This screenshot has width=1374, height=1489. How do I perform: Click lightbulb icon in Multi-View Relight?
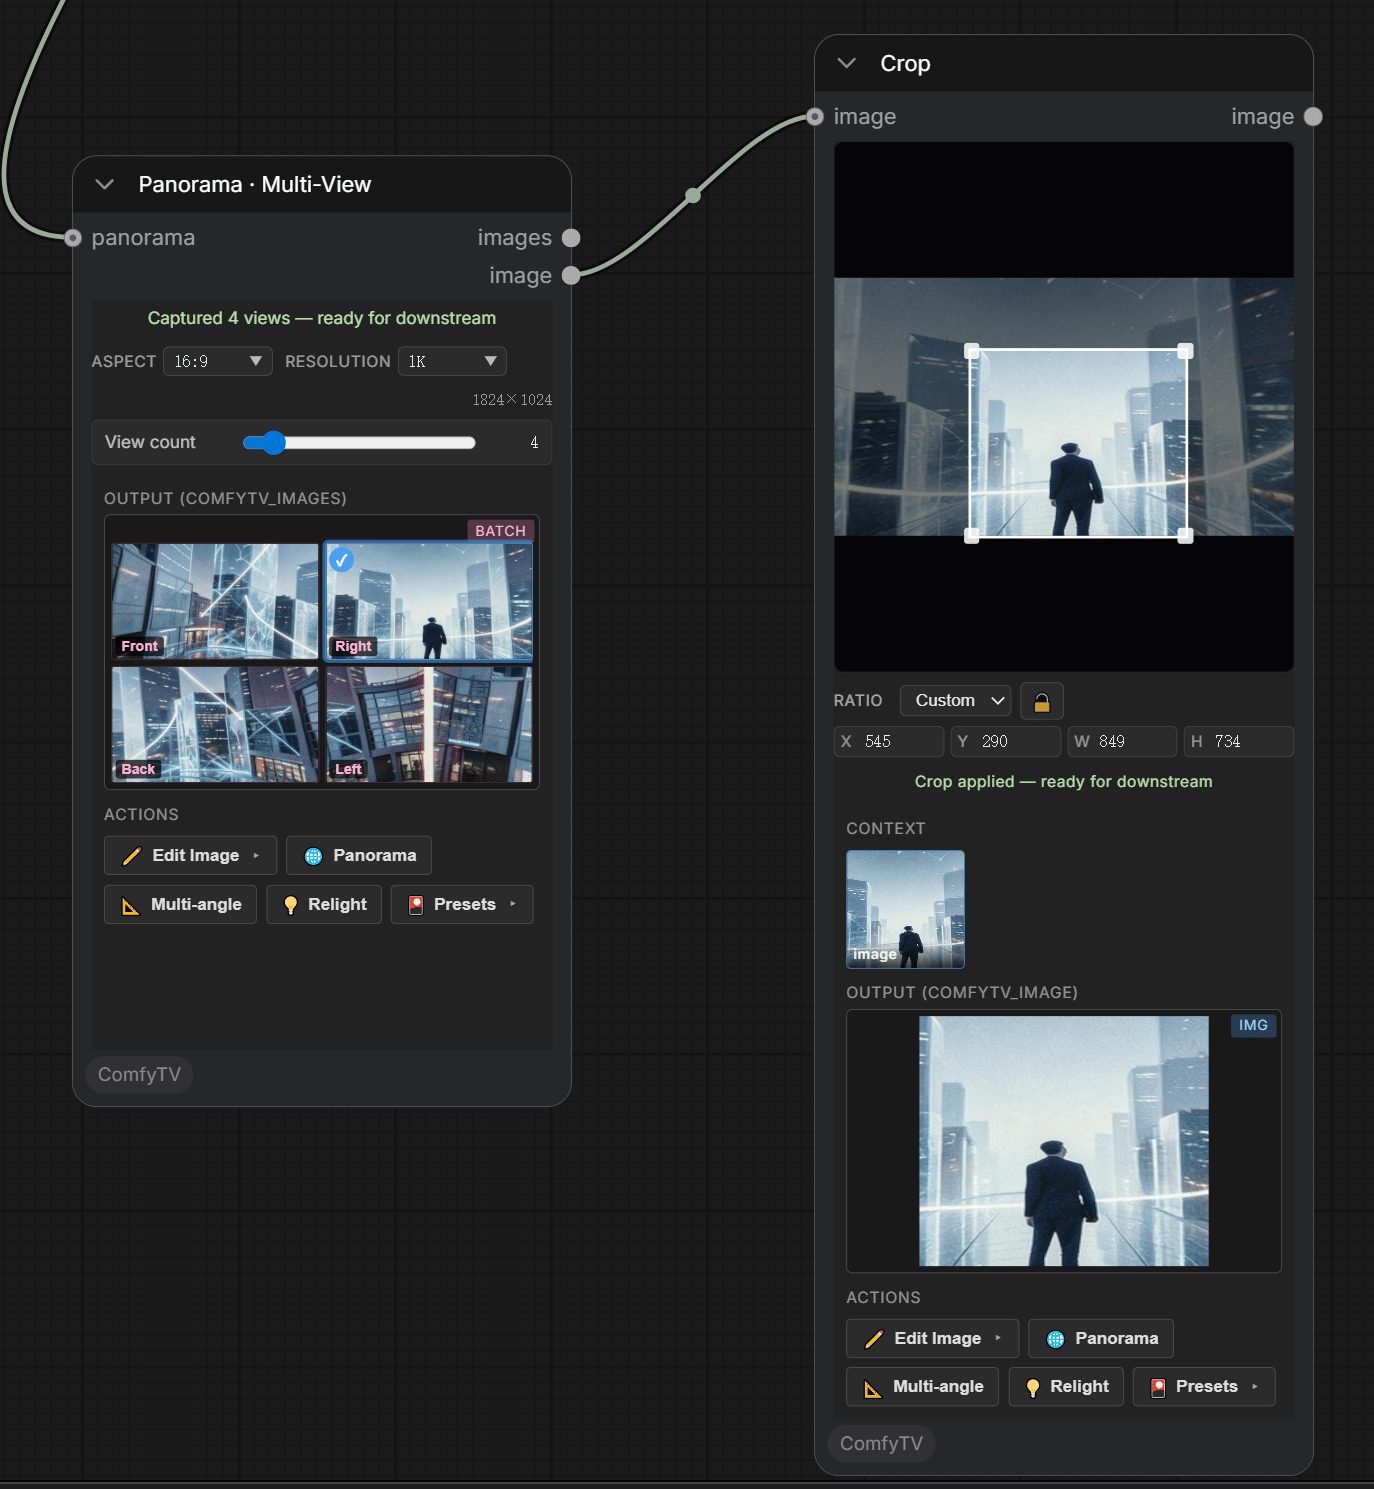click(291, 905)
